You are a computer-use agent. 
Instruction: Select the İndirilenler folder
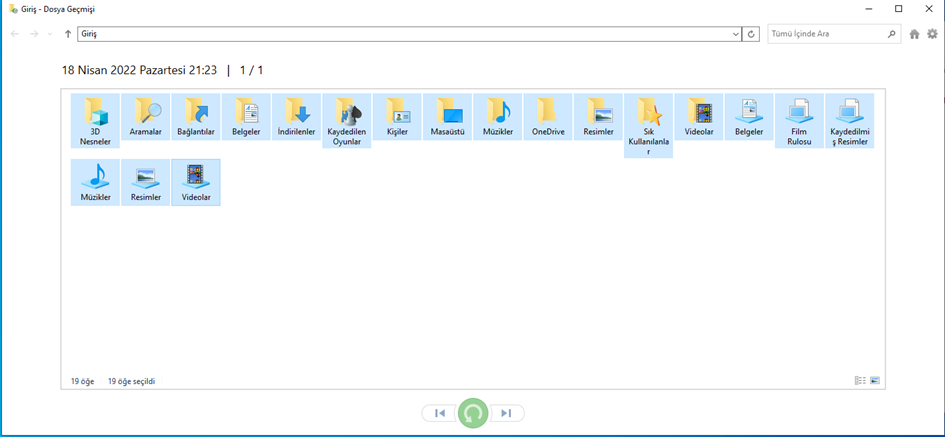pyautogui.click(x=297, y=117)
